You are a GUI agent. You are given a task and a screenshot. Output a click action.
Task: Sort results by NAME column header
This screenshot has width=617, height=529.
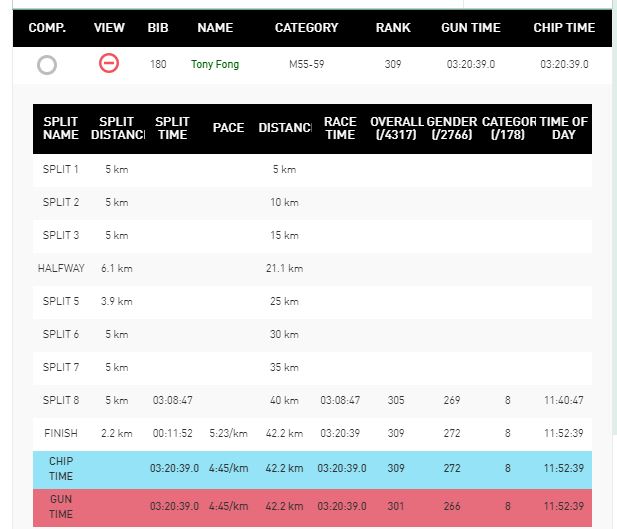[x=215, y=28]
